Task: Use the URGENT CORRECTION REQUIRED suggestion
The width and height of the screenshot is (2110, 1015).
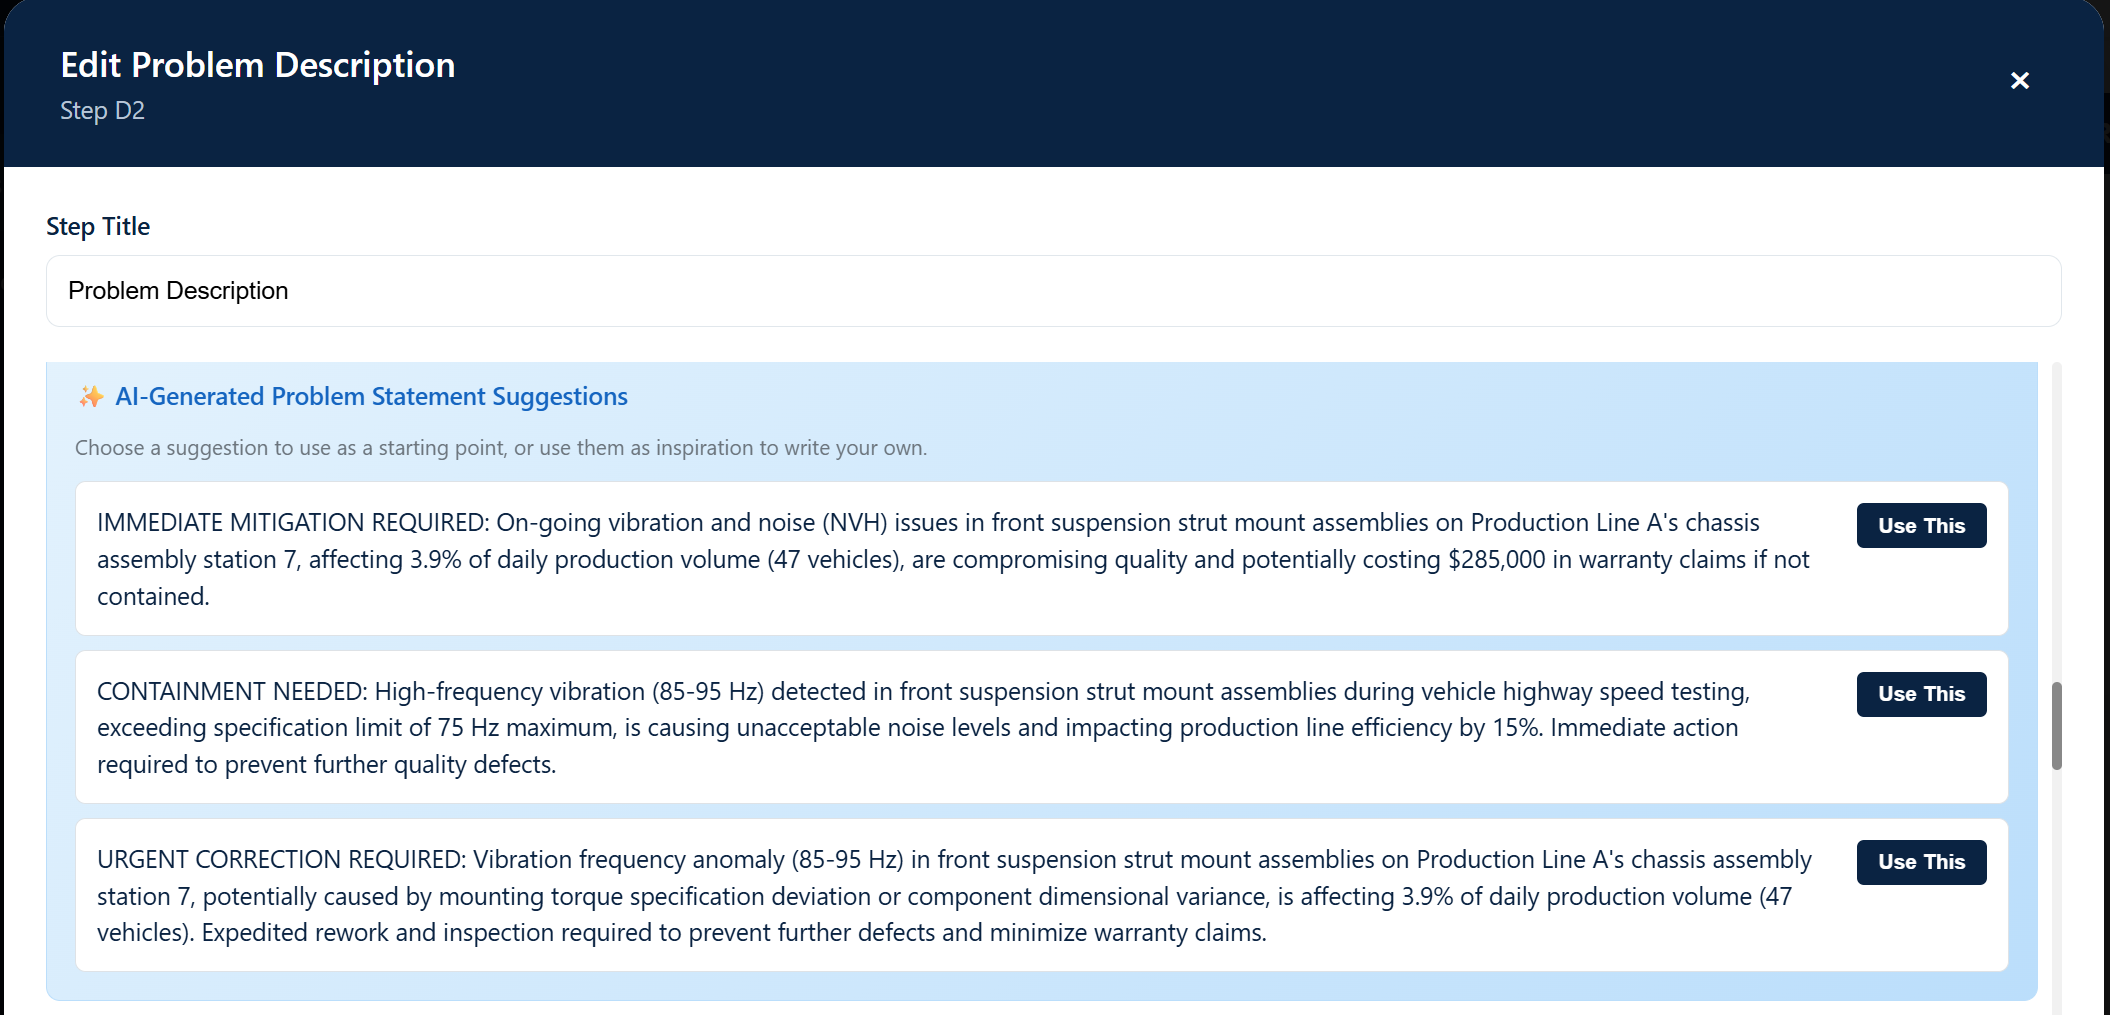Action: (1920, 862)
